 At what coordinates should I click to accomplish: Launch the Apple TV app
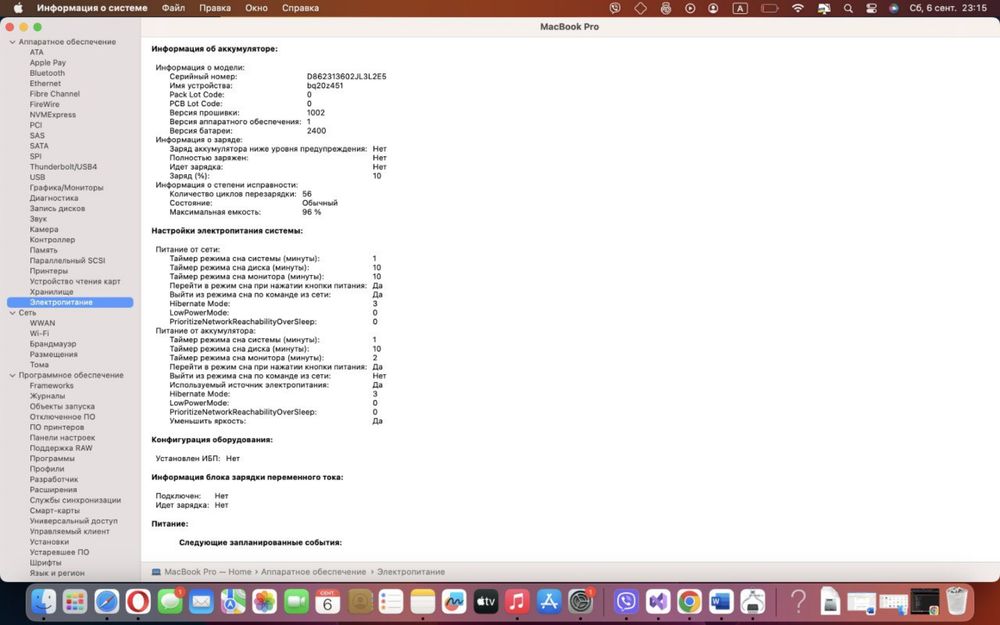[485, 601]
